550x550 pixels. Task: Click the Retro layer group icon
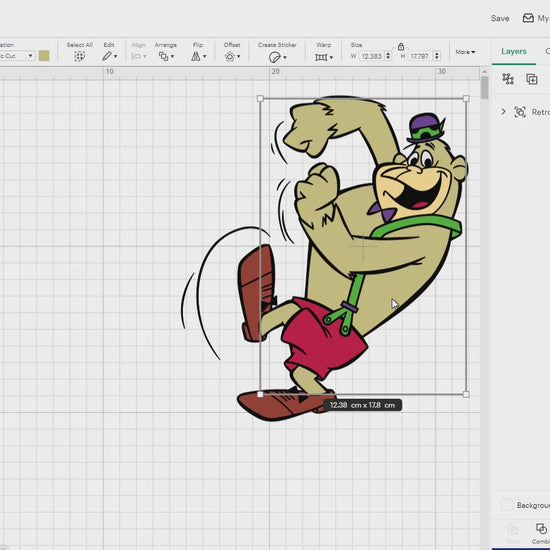coord(520,112)
